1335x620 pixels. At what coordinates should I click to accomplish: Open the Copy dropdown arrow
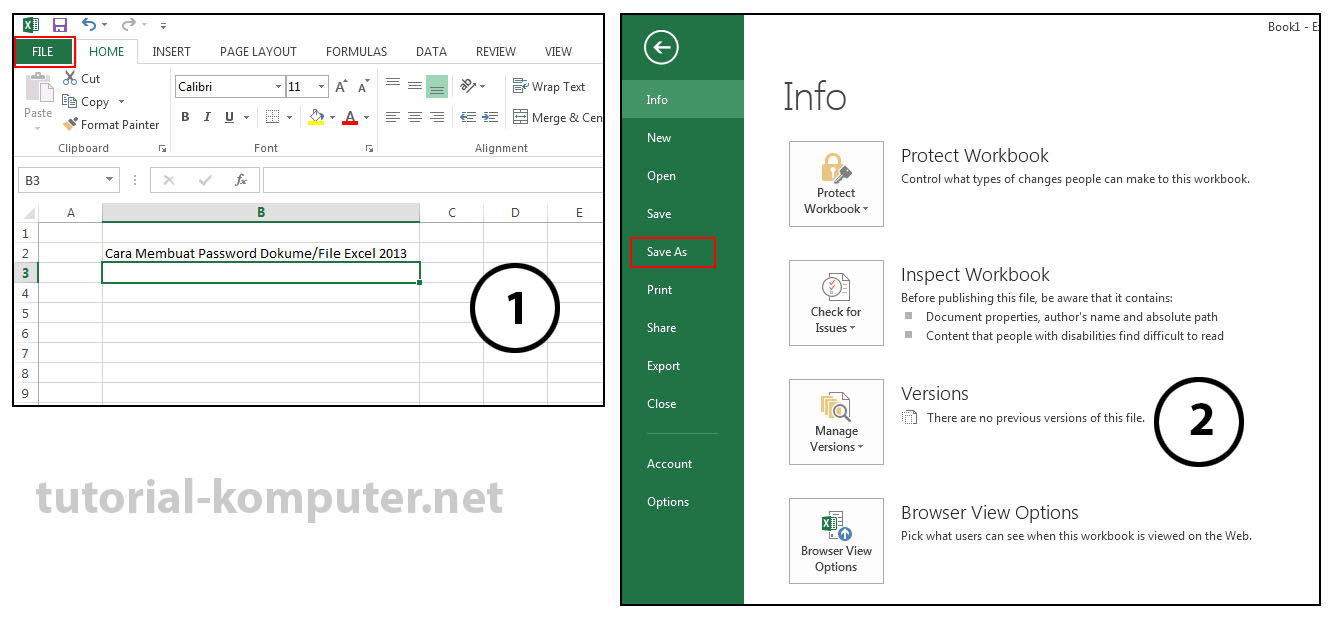click(x=122, y=102)
